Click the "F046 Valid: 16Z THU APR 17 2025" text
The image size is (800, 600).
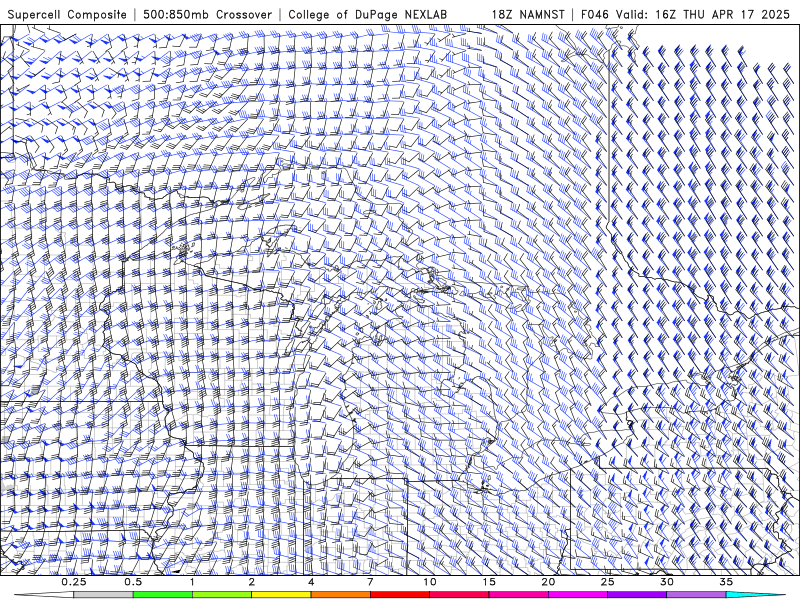click(685, 14)
